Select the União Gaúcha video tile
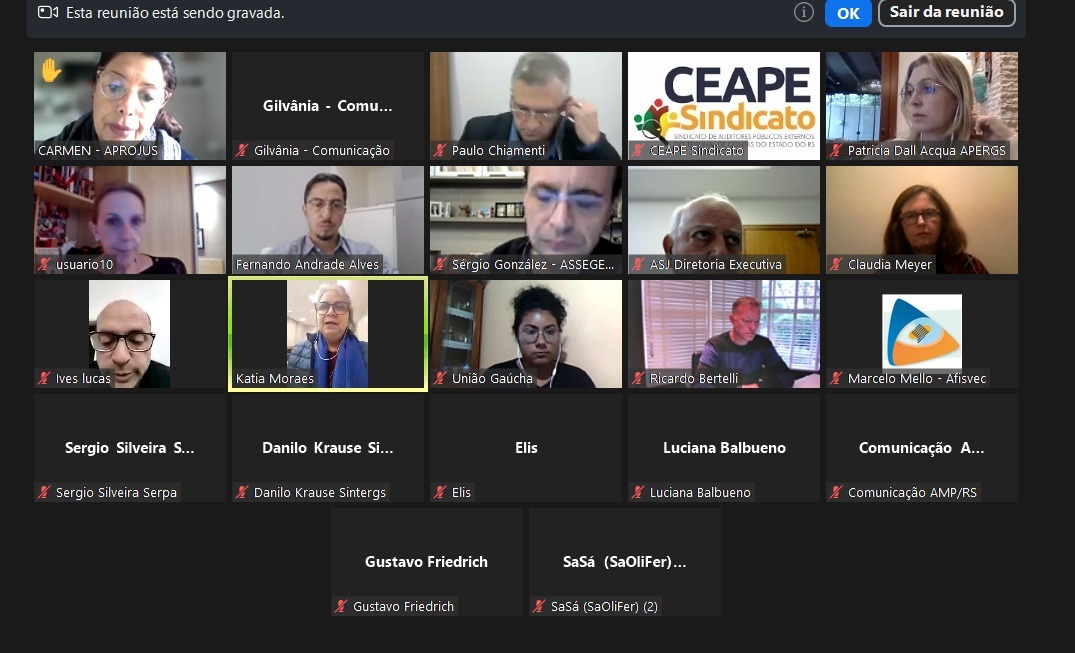This screenshot has width=1075, height=653. [526, 334]
